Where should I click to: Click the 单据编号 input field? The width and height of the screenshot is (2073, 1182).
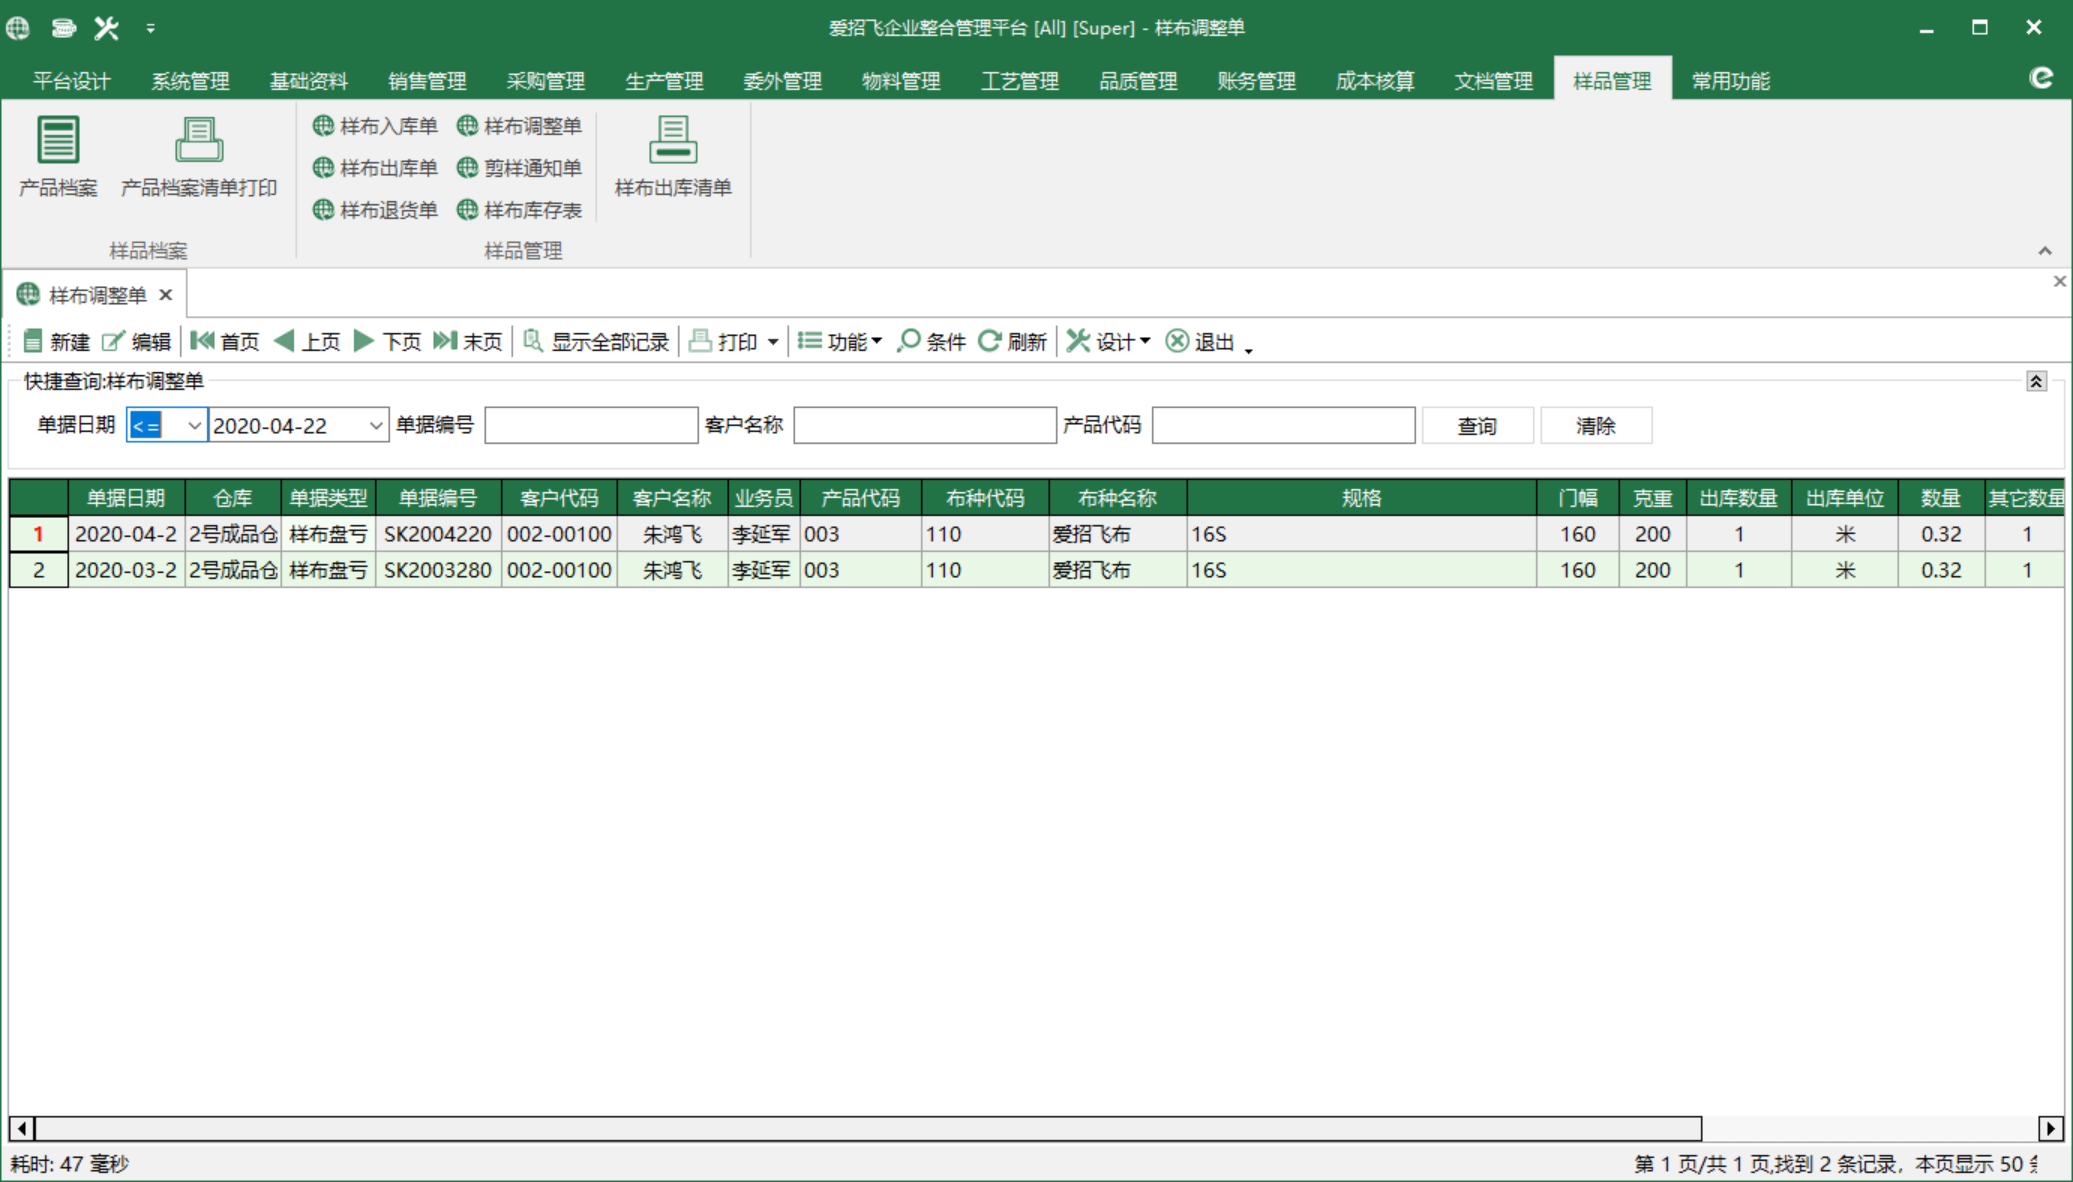click(591, 425)
